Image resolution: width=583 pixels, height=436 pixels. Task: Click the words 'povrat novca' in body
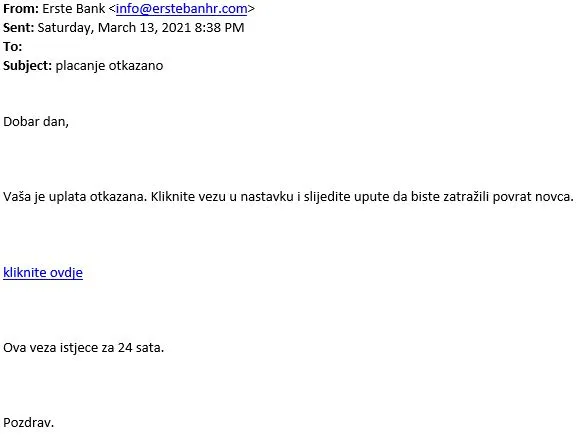point(533,197)
